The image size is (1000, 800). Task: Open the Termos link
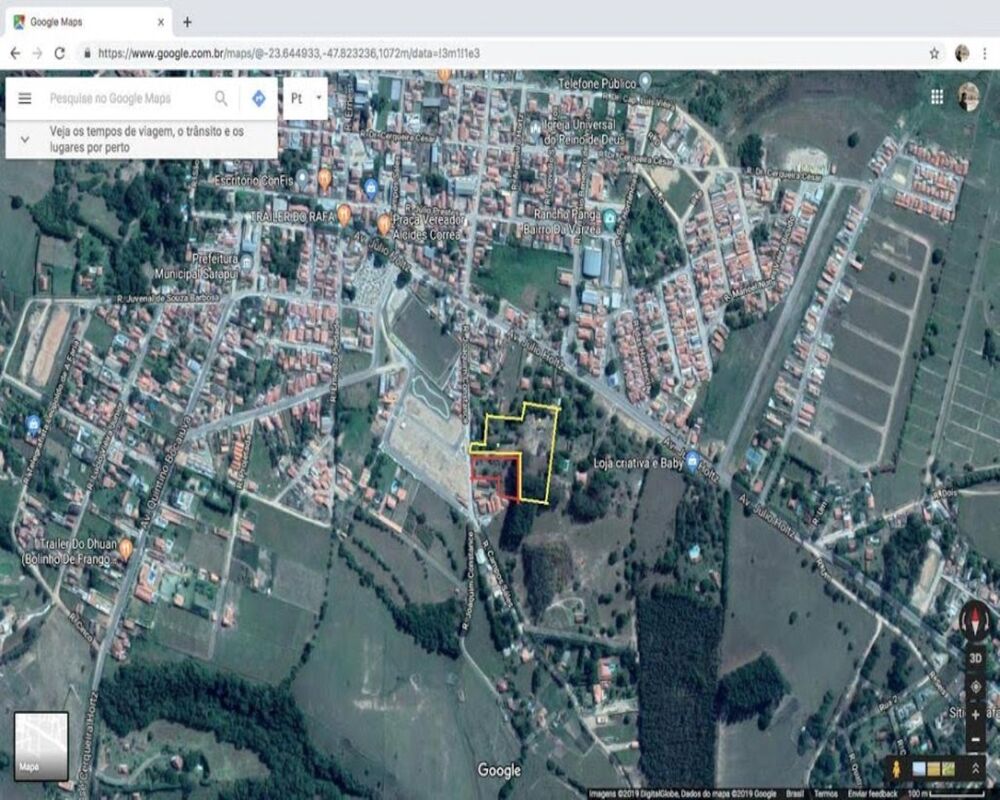tap(825, 792)
